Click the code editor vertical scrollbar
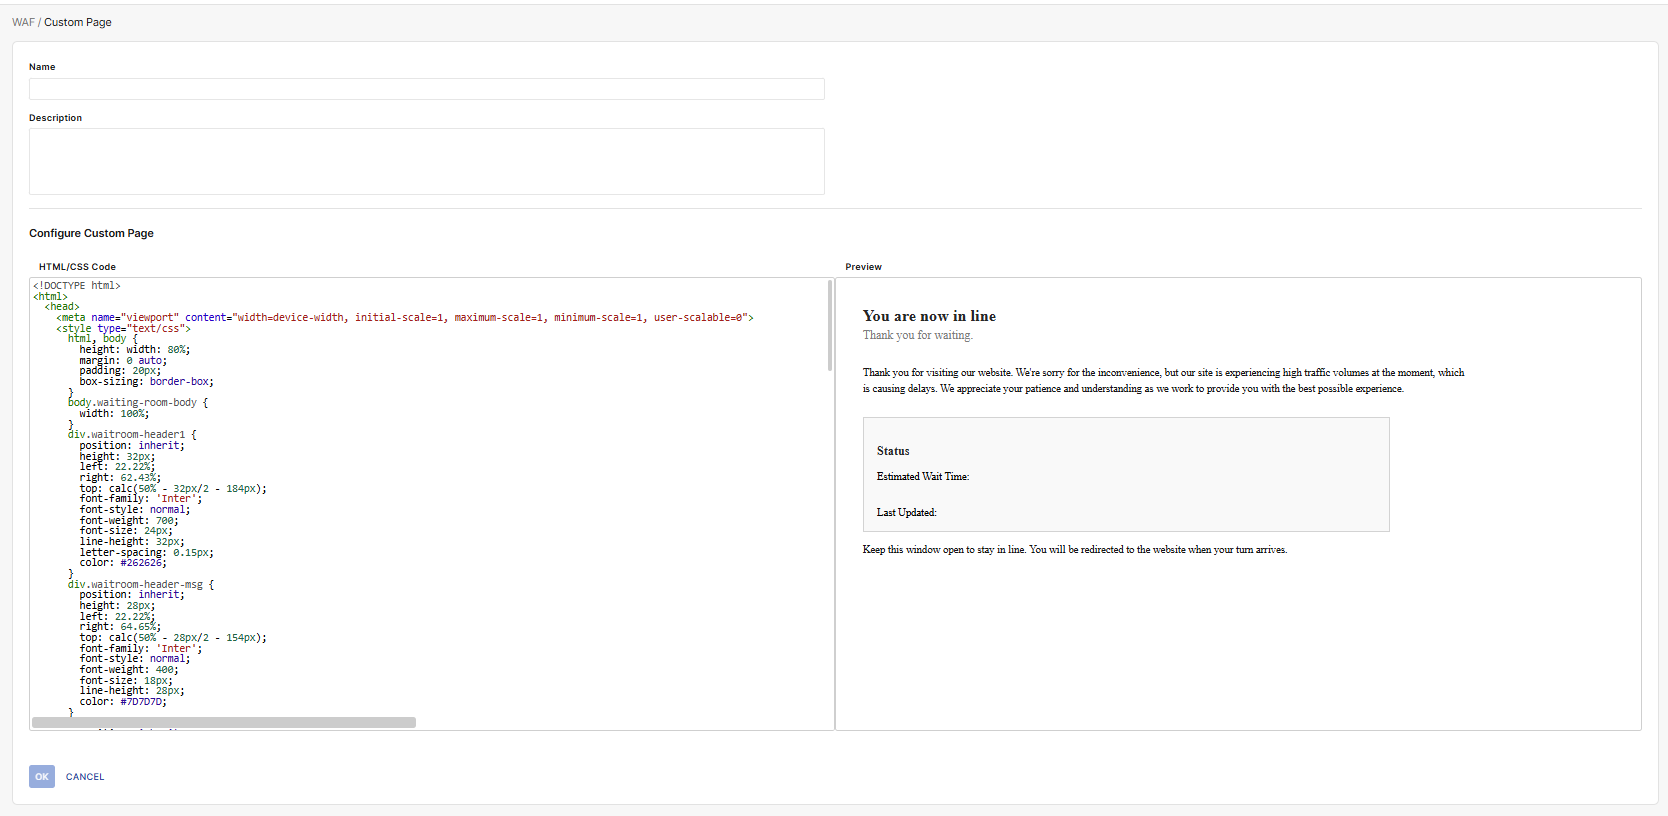Image resolution: width=1668 pixels, height=816 pixels. 830,326
